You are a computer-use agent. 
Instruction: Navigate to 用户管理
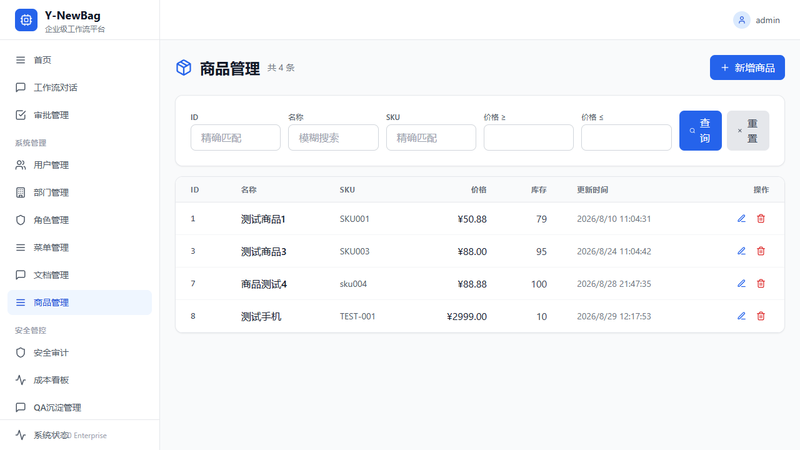(80, 165)
